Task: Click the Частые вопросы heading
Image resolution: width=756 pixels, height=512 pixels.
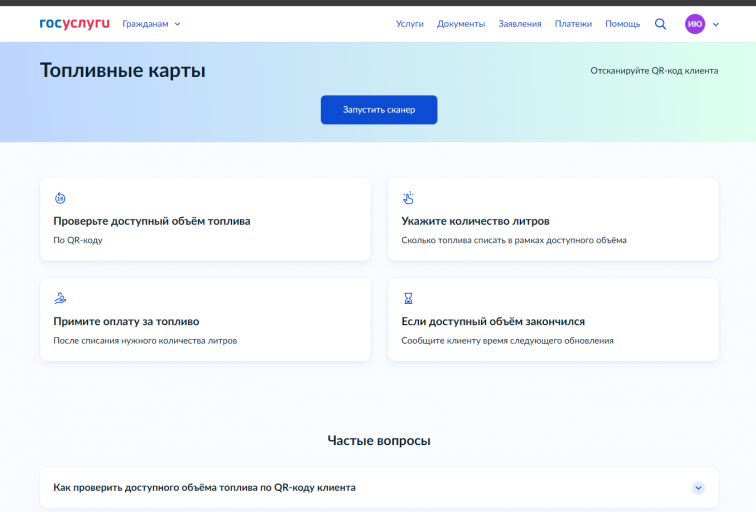Action: pyautogui.click(x=379, y=440)
